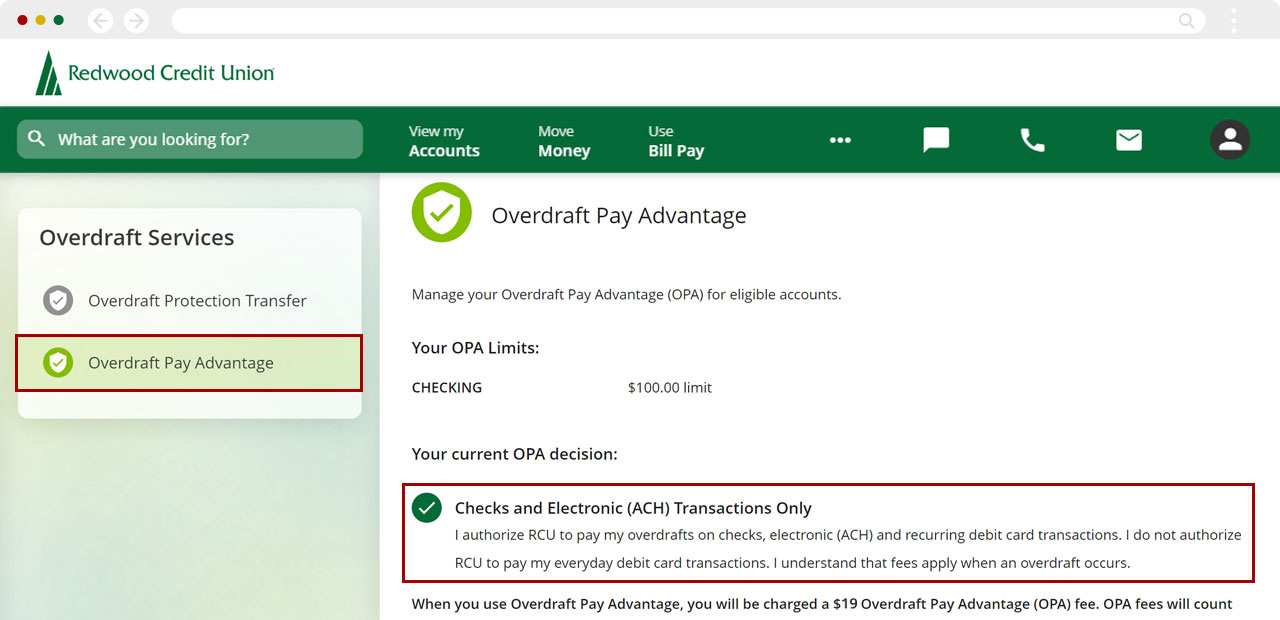Click the $19 OPA fee notice text
This screenshot has height=620, width=1280.
point(822,604)
